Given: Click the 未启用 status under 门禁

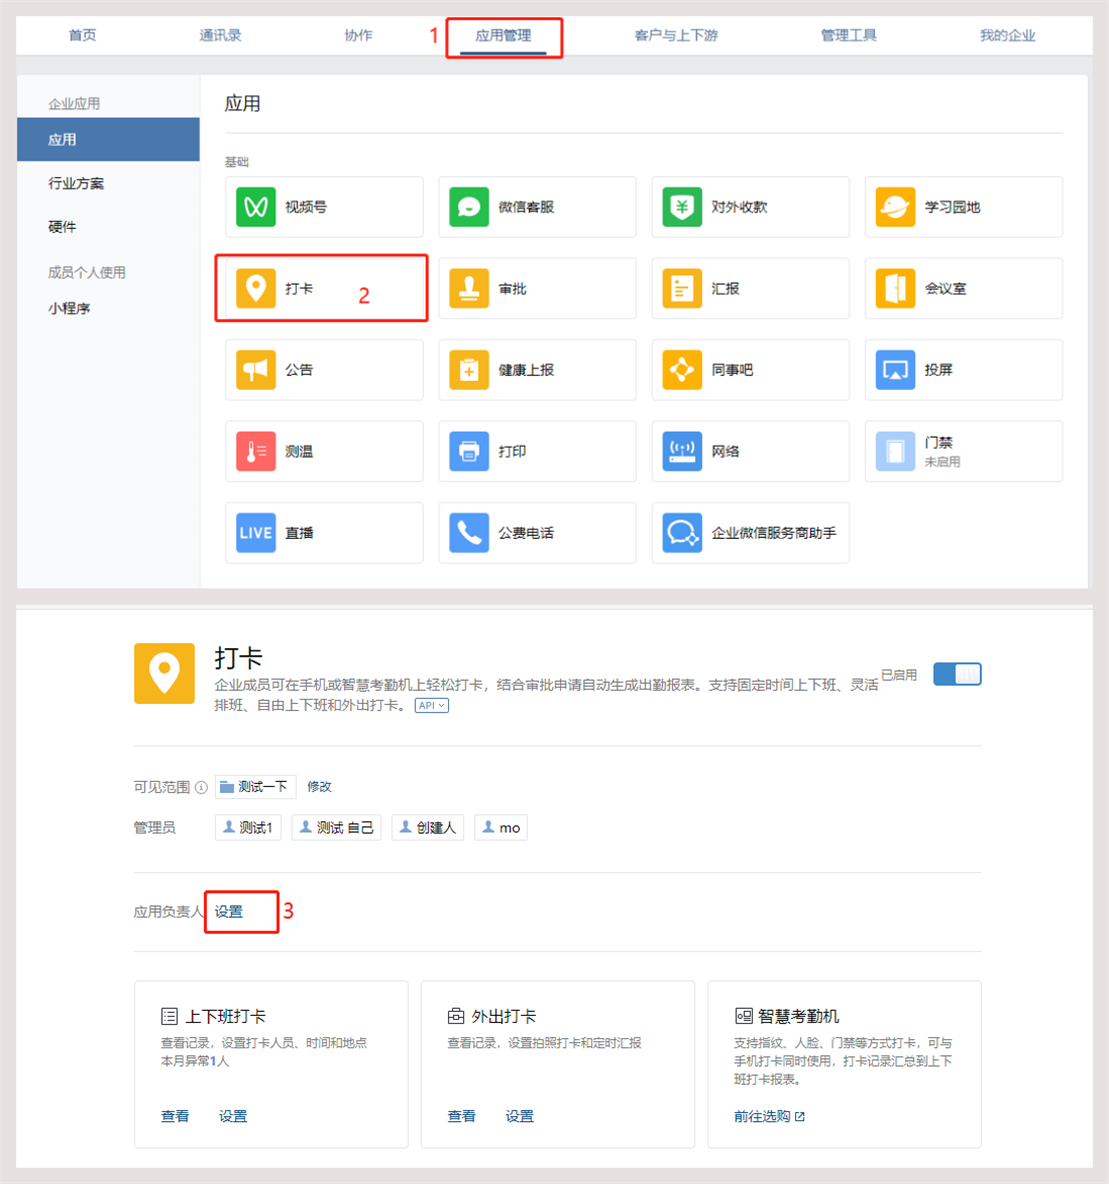Looking at the screenshot, I should pos(942,461).
